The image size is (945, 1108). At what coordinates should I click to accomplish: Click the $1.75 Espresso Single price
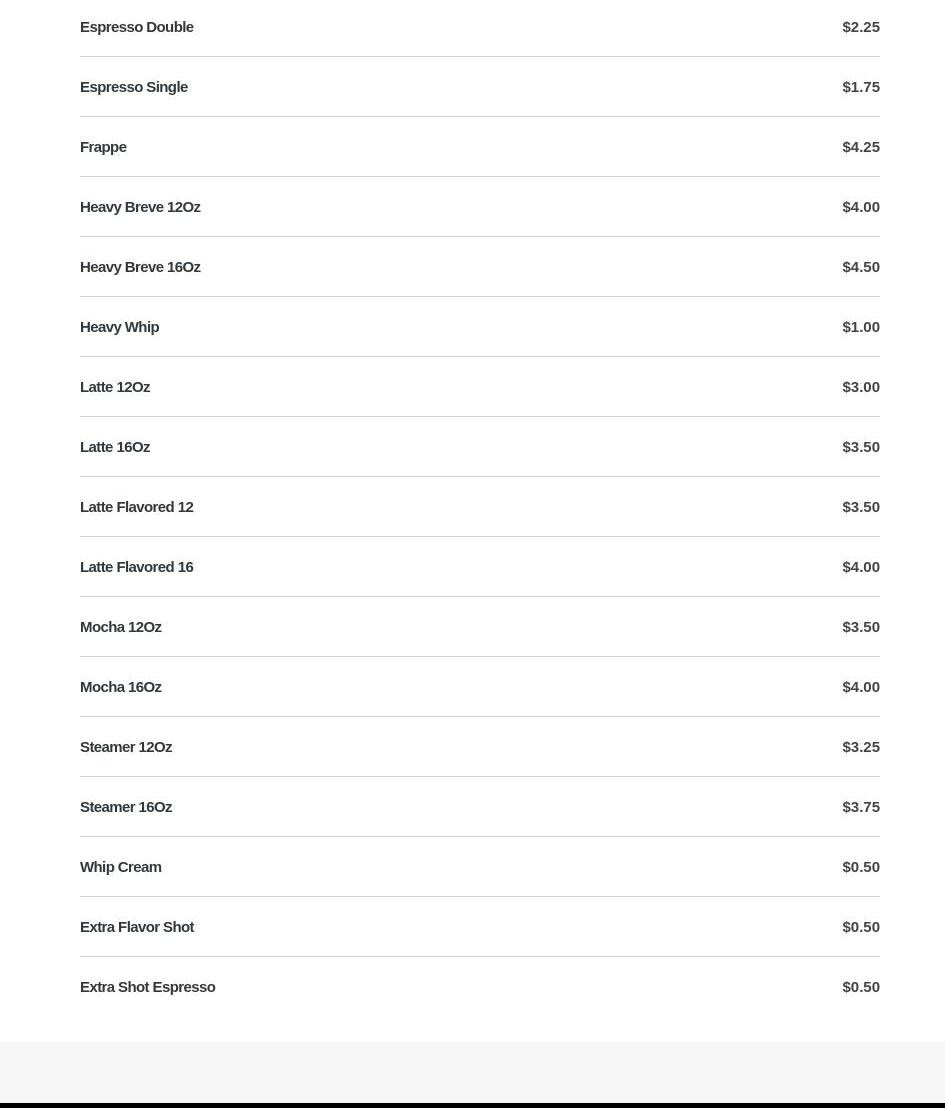coord(861,87)
